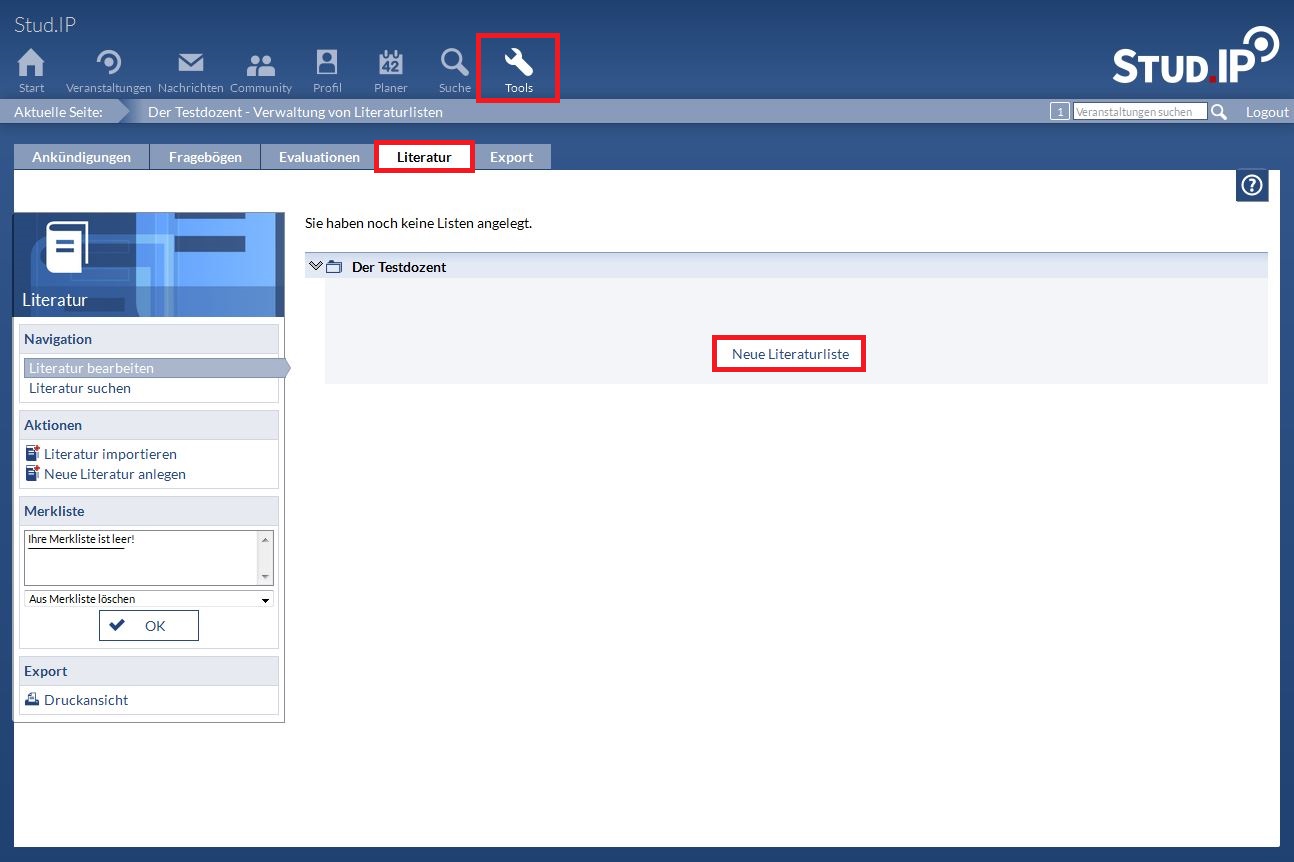The width and height of the screenshot is (1294, 862).
Task: Click the Merkliste scrollbar down arrow
Action: 265,577
